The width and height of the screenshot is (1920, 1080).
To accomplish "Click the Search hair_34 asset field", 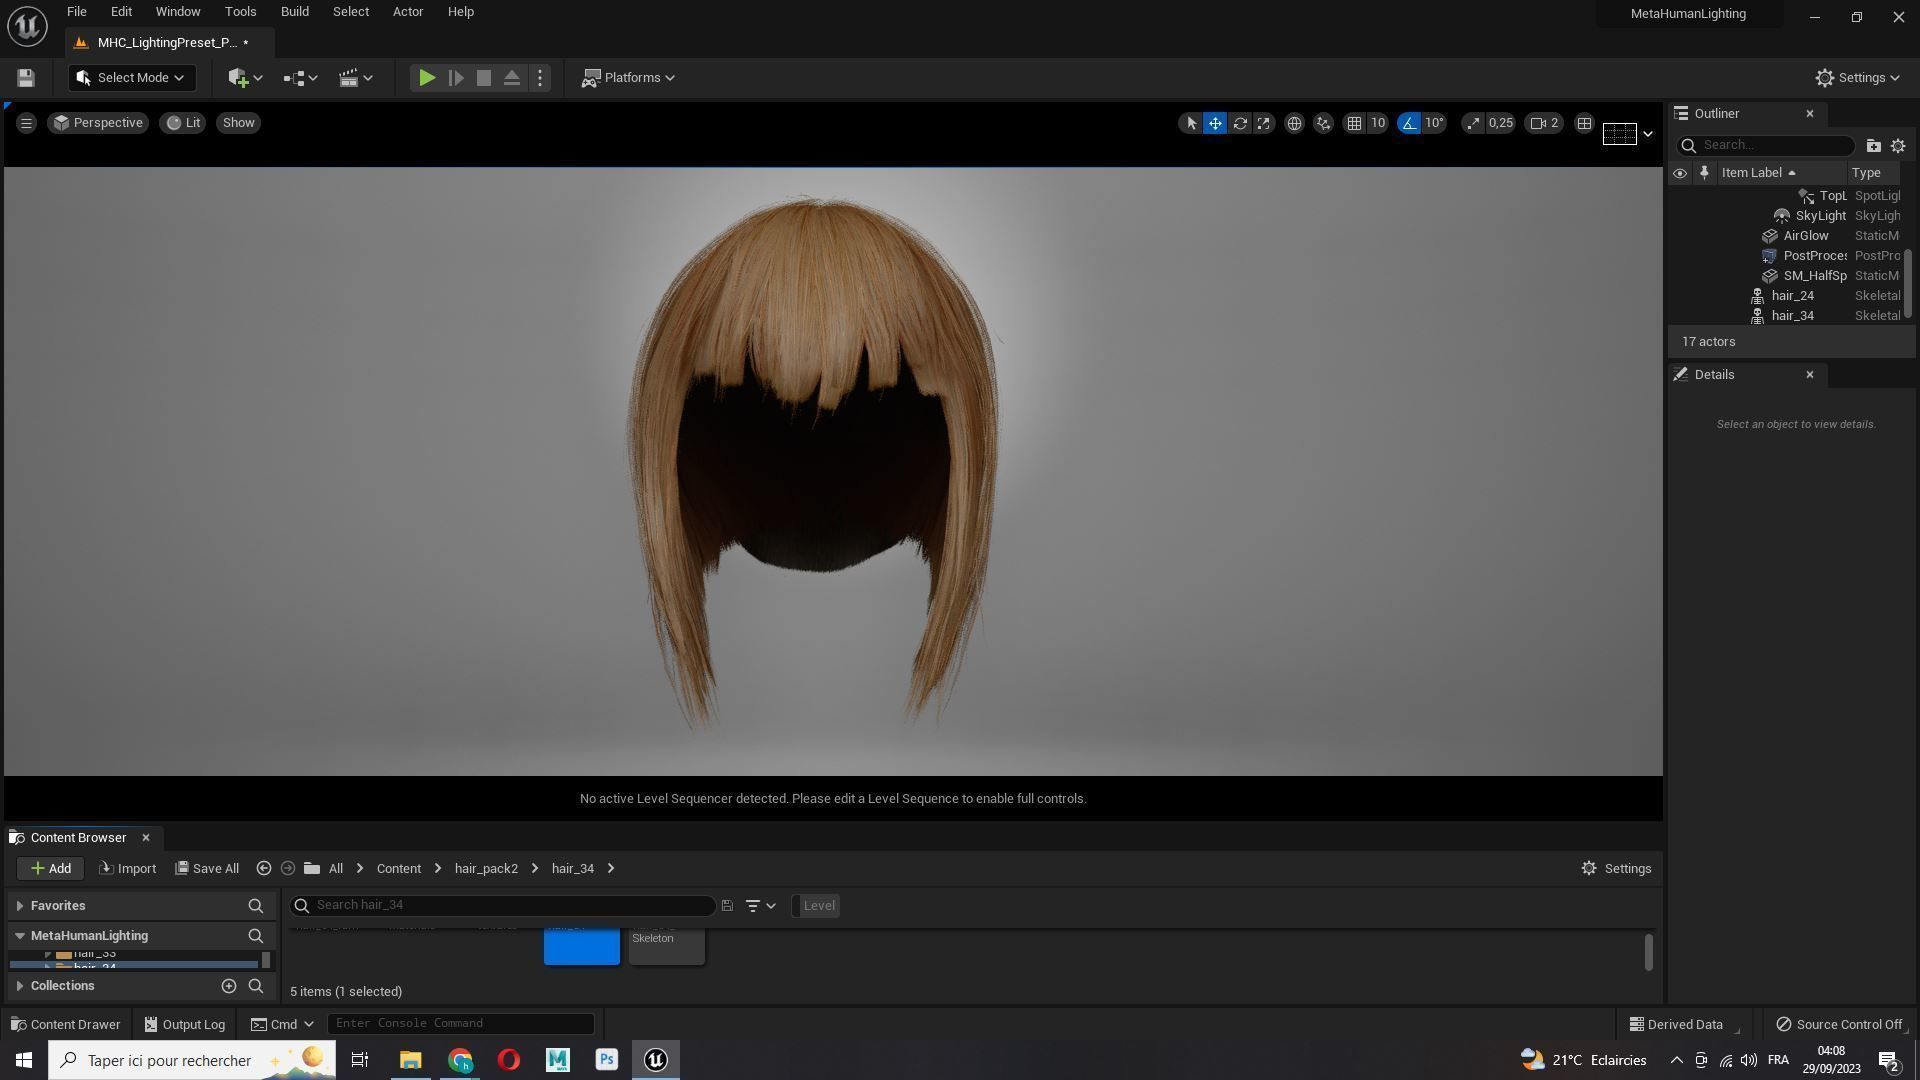I will coord(502,906).
